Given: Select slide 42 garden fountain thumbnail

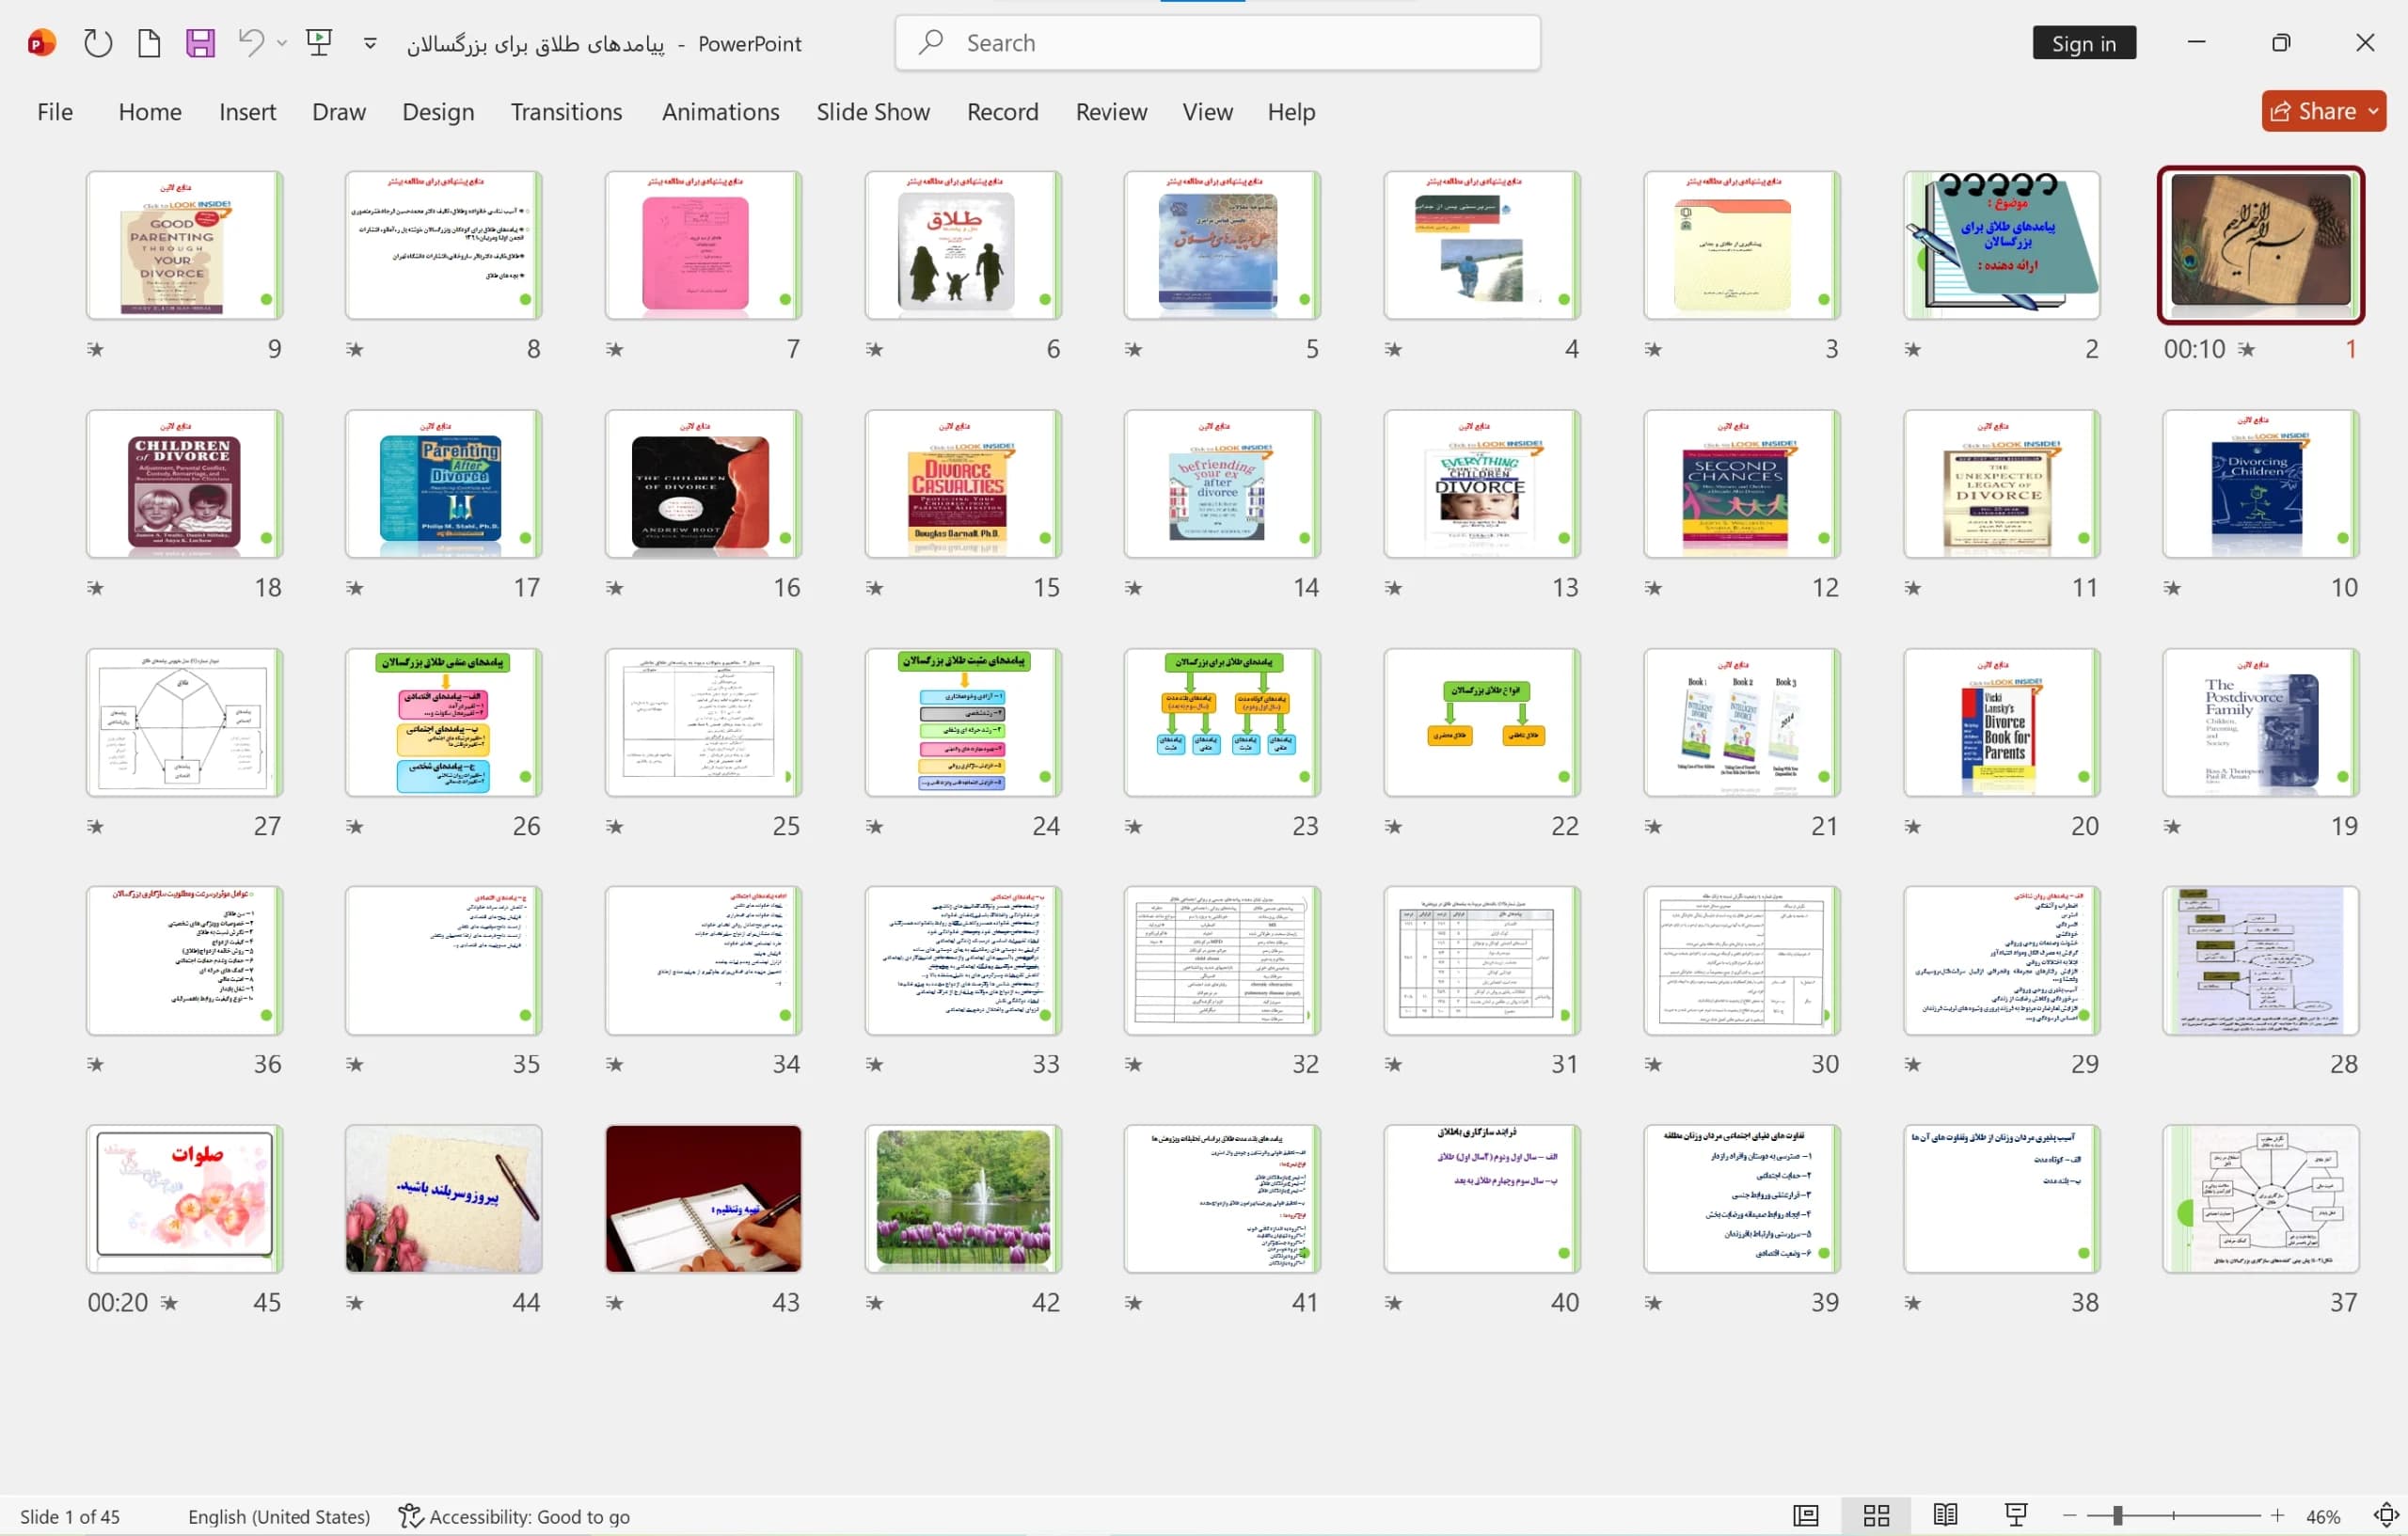Looking at the screenshot, I should coord(963,1199).
